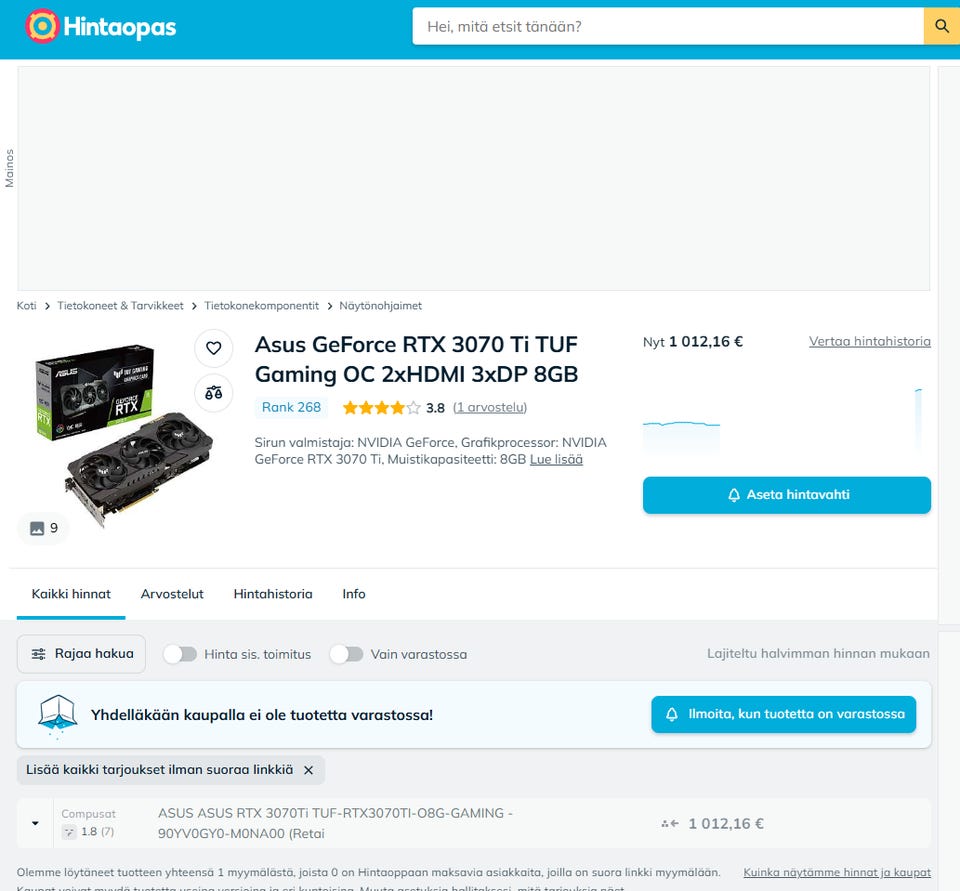Viewport: 960px width, 891px height.
Task: Click the bell icon in 'Aseta hintavahti'
Action: (x=734, y=495)
